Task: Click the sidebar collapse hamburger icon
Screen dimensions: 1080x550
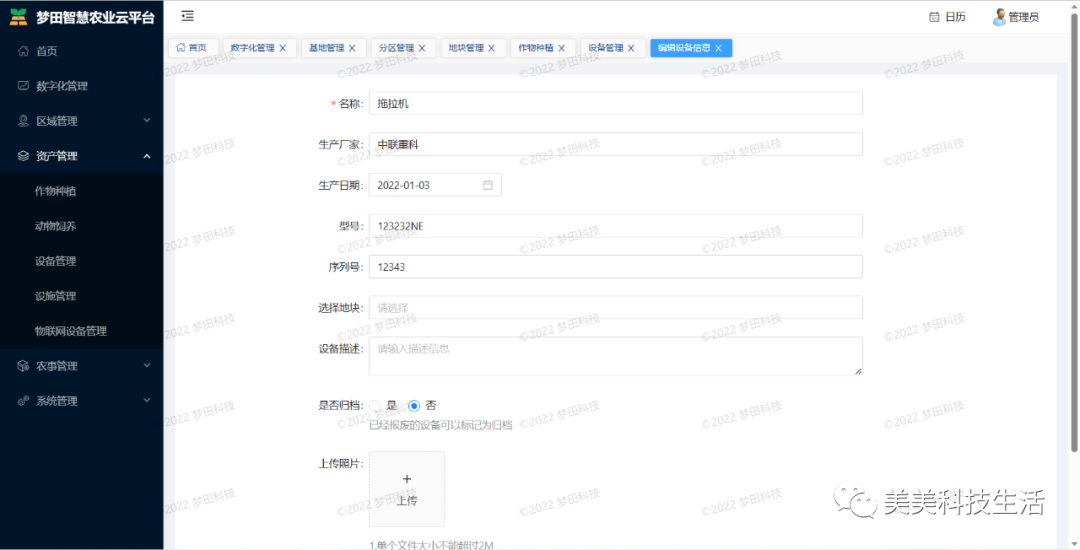Action: (x=187, y=17)
